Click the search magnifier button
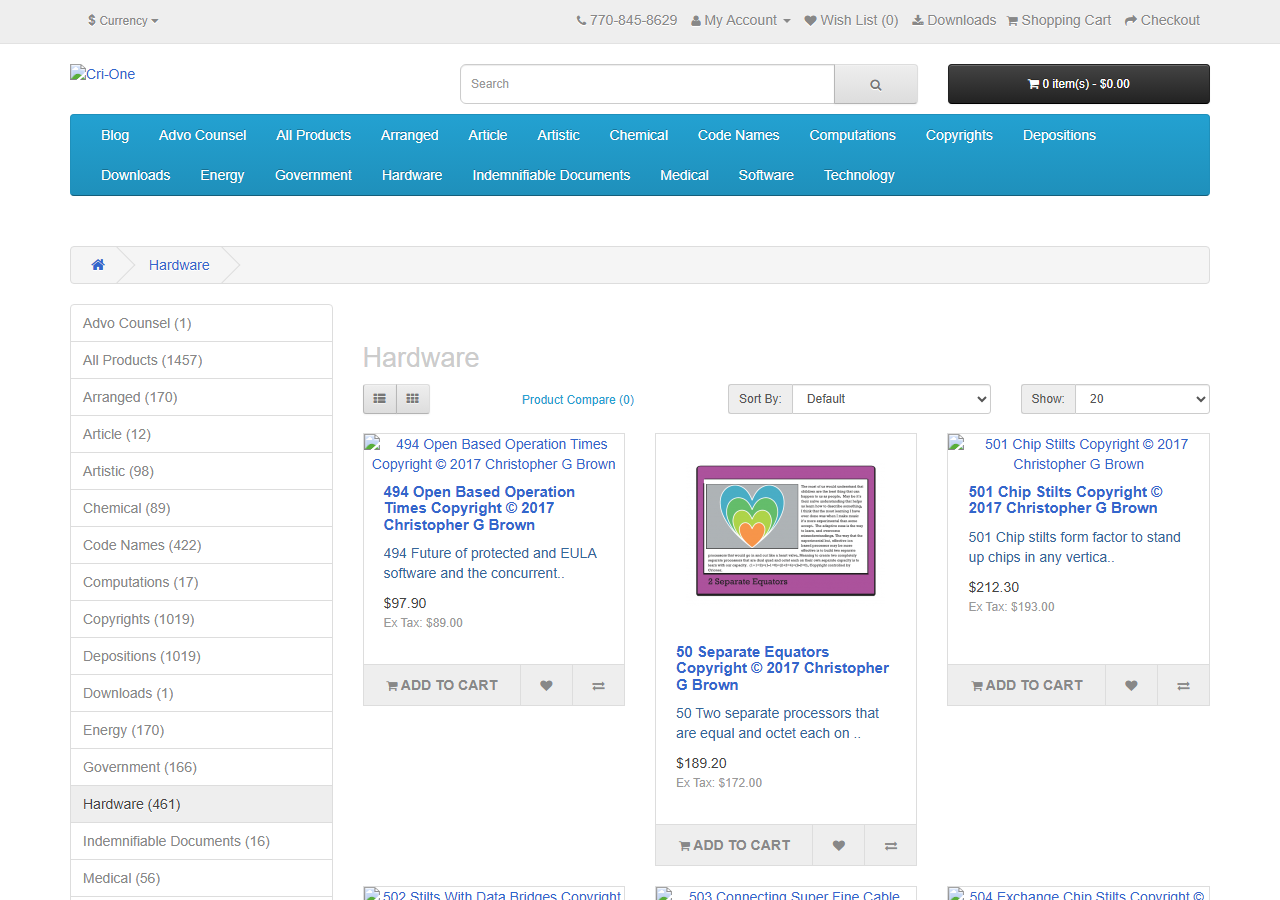This screenshot has width=1280, height=900. click(875, 84)
